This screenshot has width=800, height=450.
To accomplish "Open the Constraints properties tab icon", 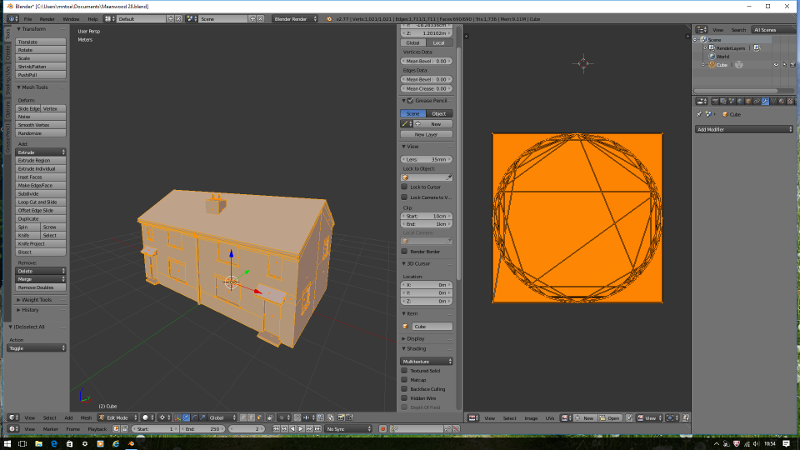I will tap(757, 101).
